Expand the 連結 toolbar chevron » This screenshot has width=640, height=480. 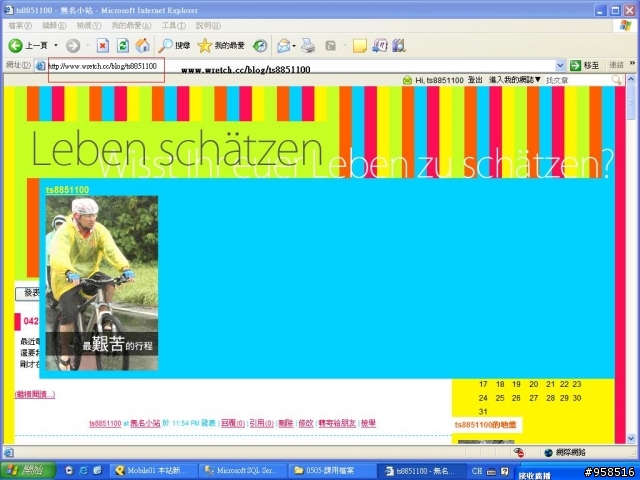pos(632,63)
